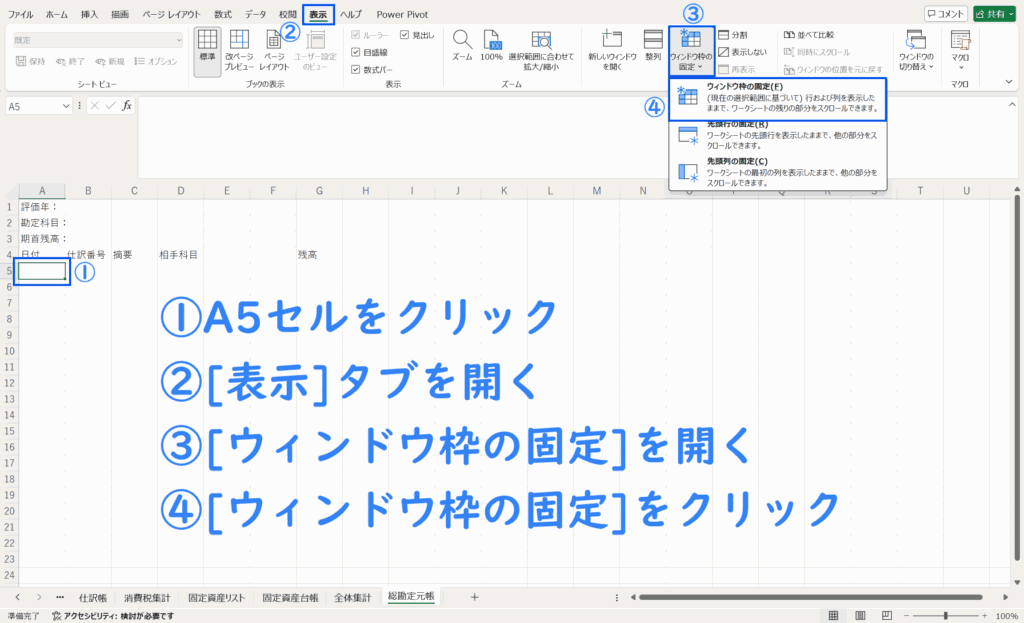Switch to ページレイアウト view
Viewport: 1024px width, 623px height.
tap(274, 52)
